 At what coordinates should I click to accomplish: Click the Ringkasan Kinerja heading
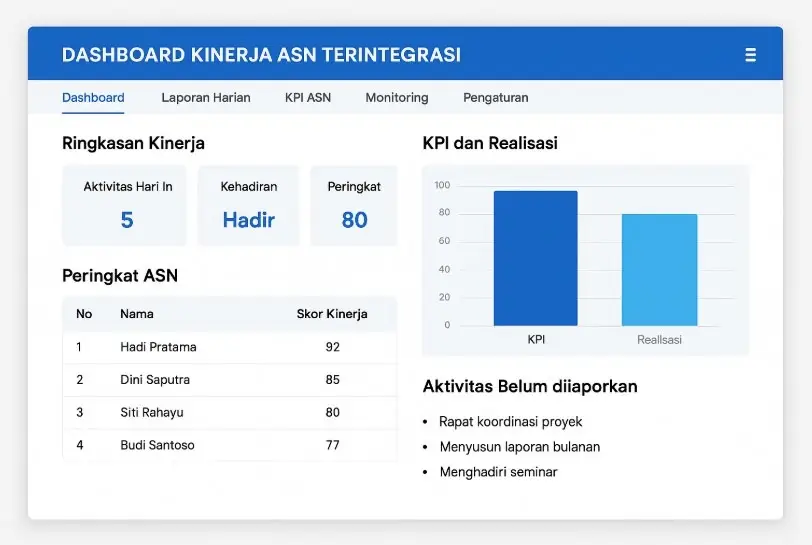pos(133,143)
